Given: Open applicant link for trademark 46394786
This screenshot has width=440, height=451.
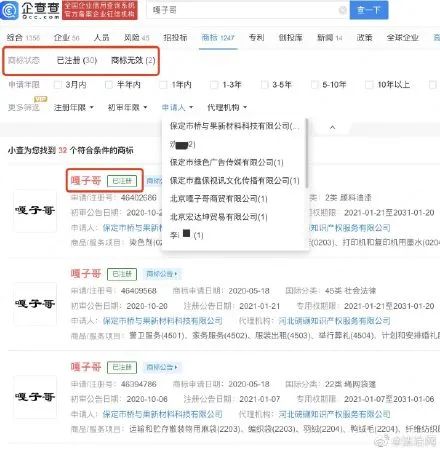Looking at the screenshot, I should (162, 414).
